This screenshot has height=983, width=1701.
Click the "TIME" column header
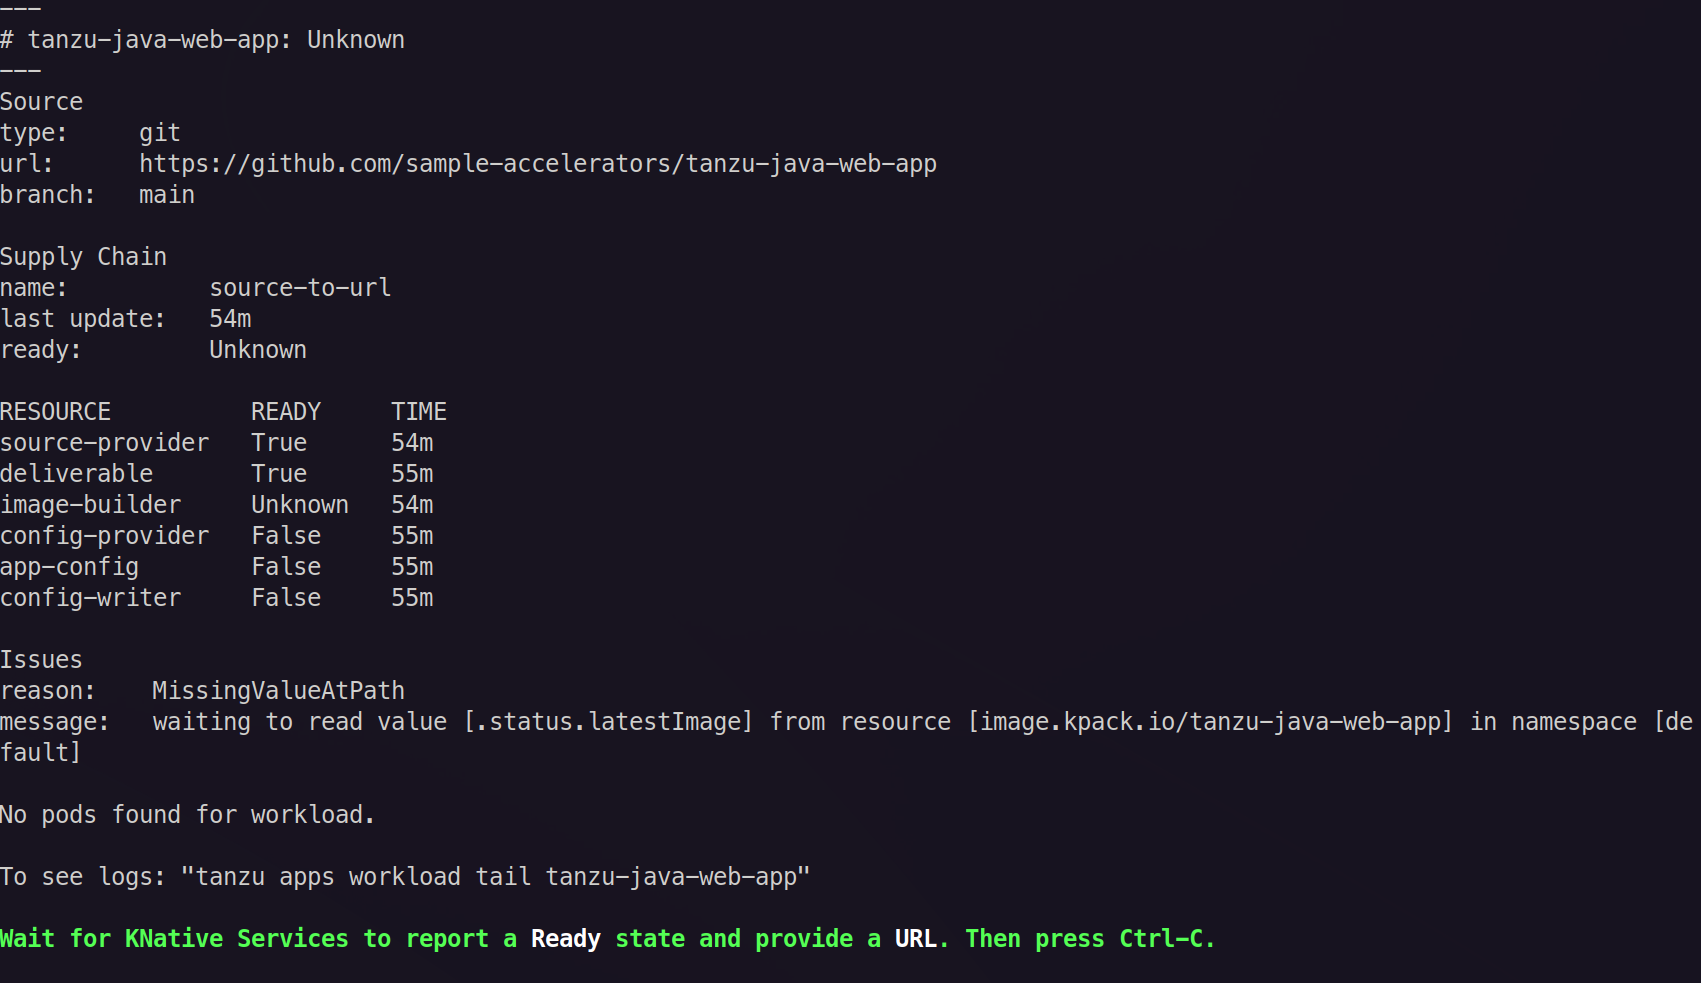[419, 412]
